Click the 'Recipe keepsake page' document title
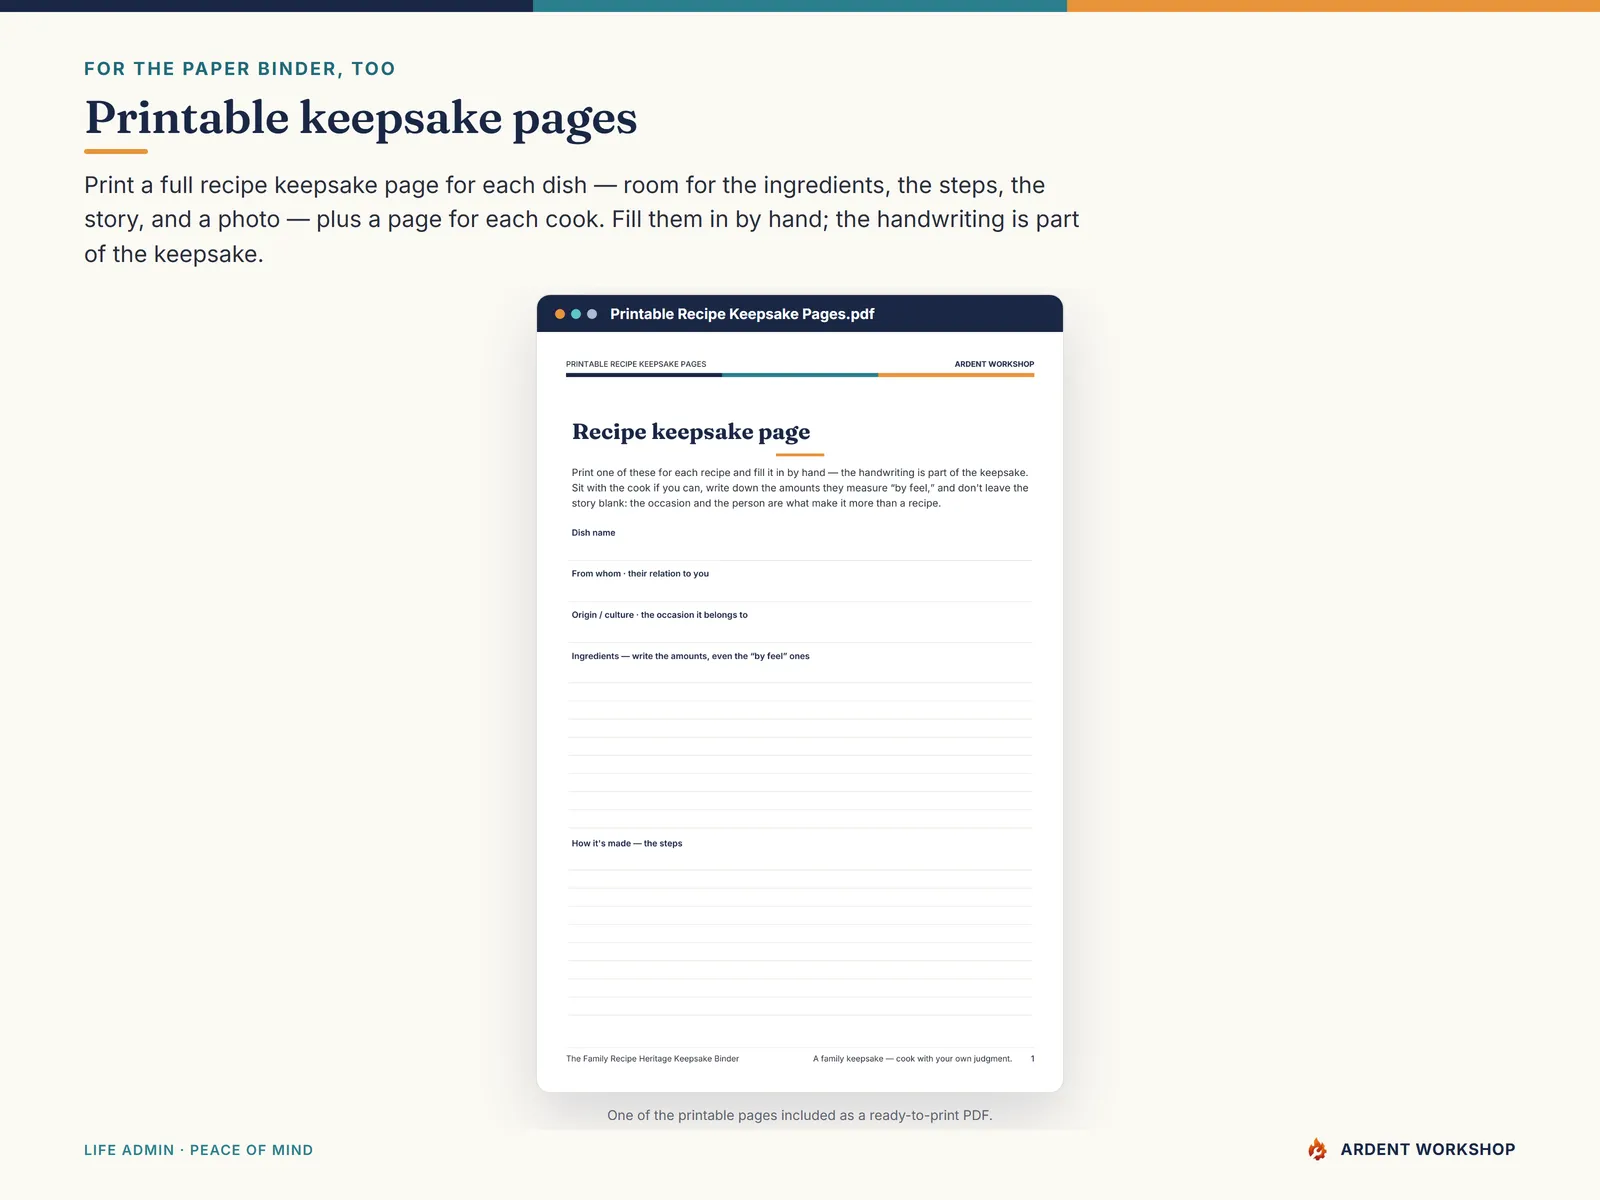 click(691, 432)
